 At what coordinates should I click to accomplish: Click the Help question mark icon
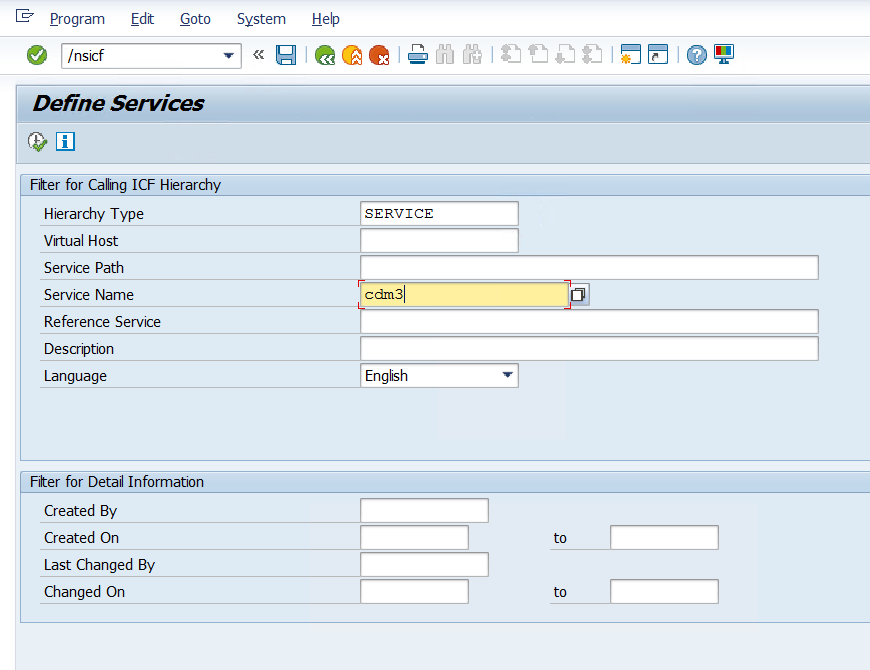click(x=697, y=55)
